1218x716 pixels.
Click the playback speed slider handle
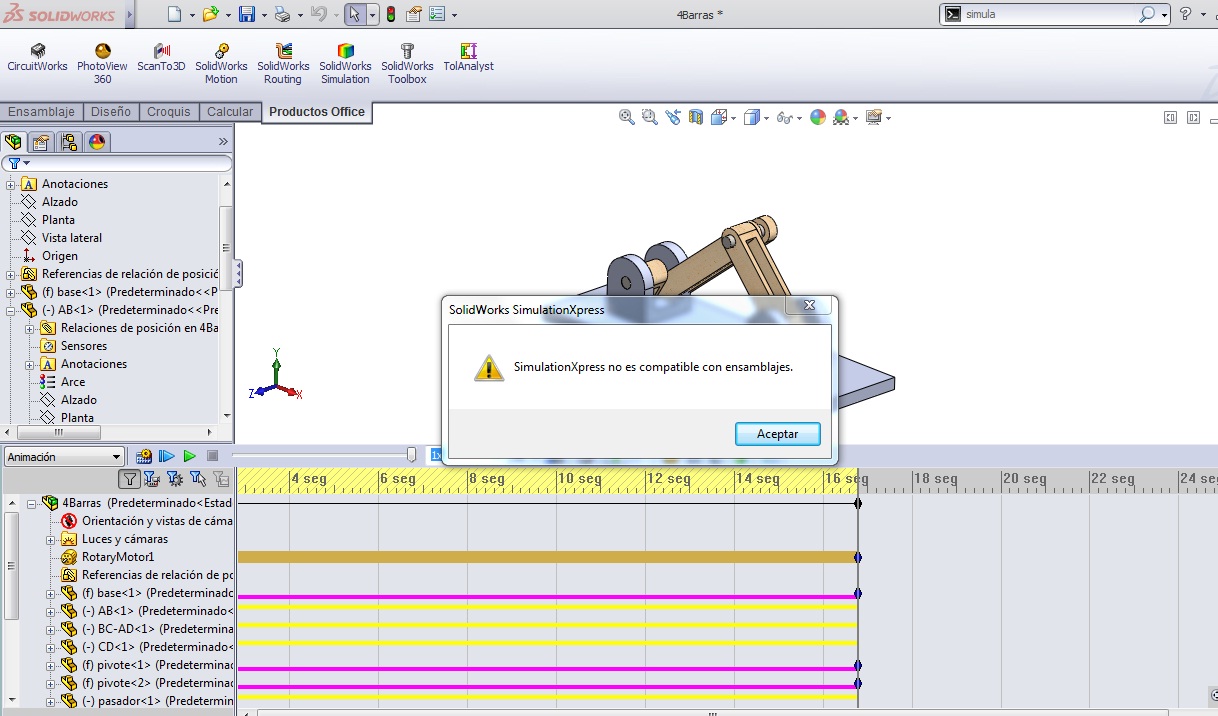411,455
